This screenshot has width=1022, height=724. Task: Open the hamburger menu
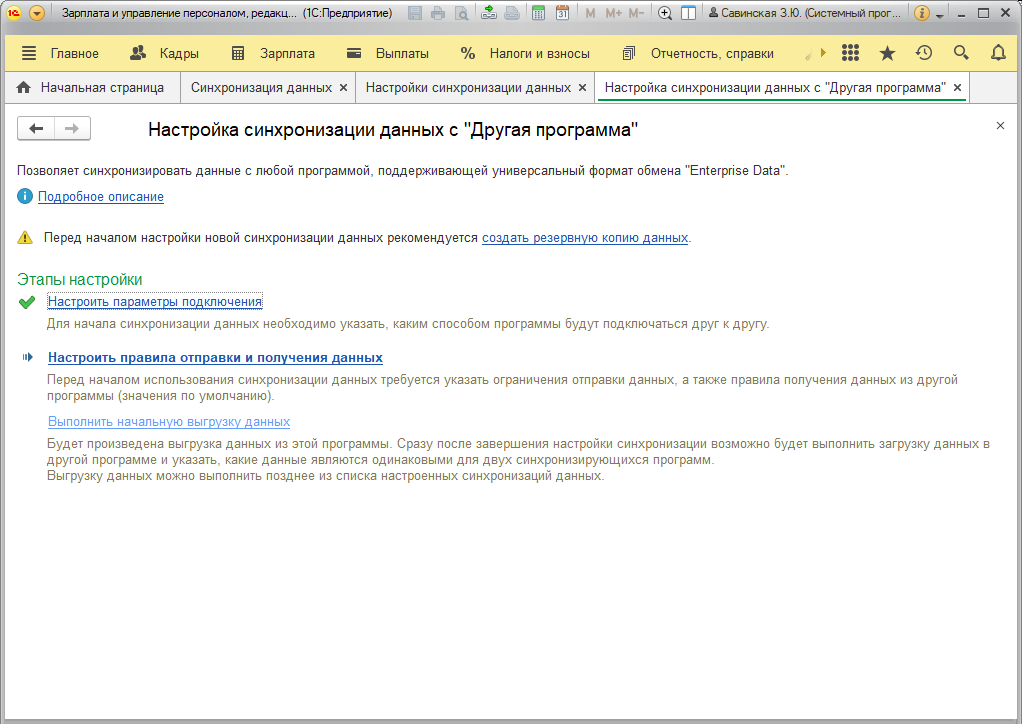(27, 52)
